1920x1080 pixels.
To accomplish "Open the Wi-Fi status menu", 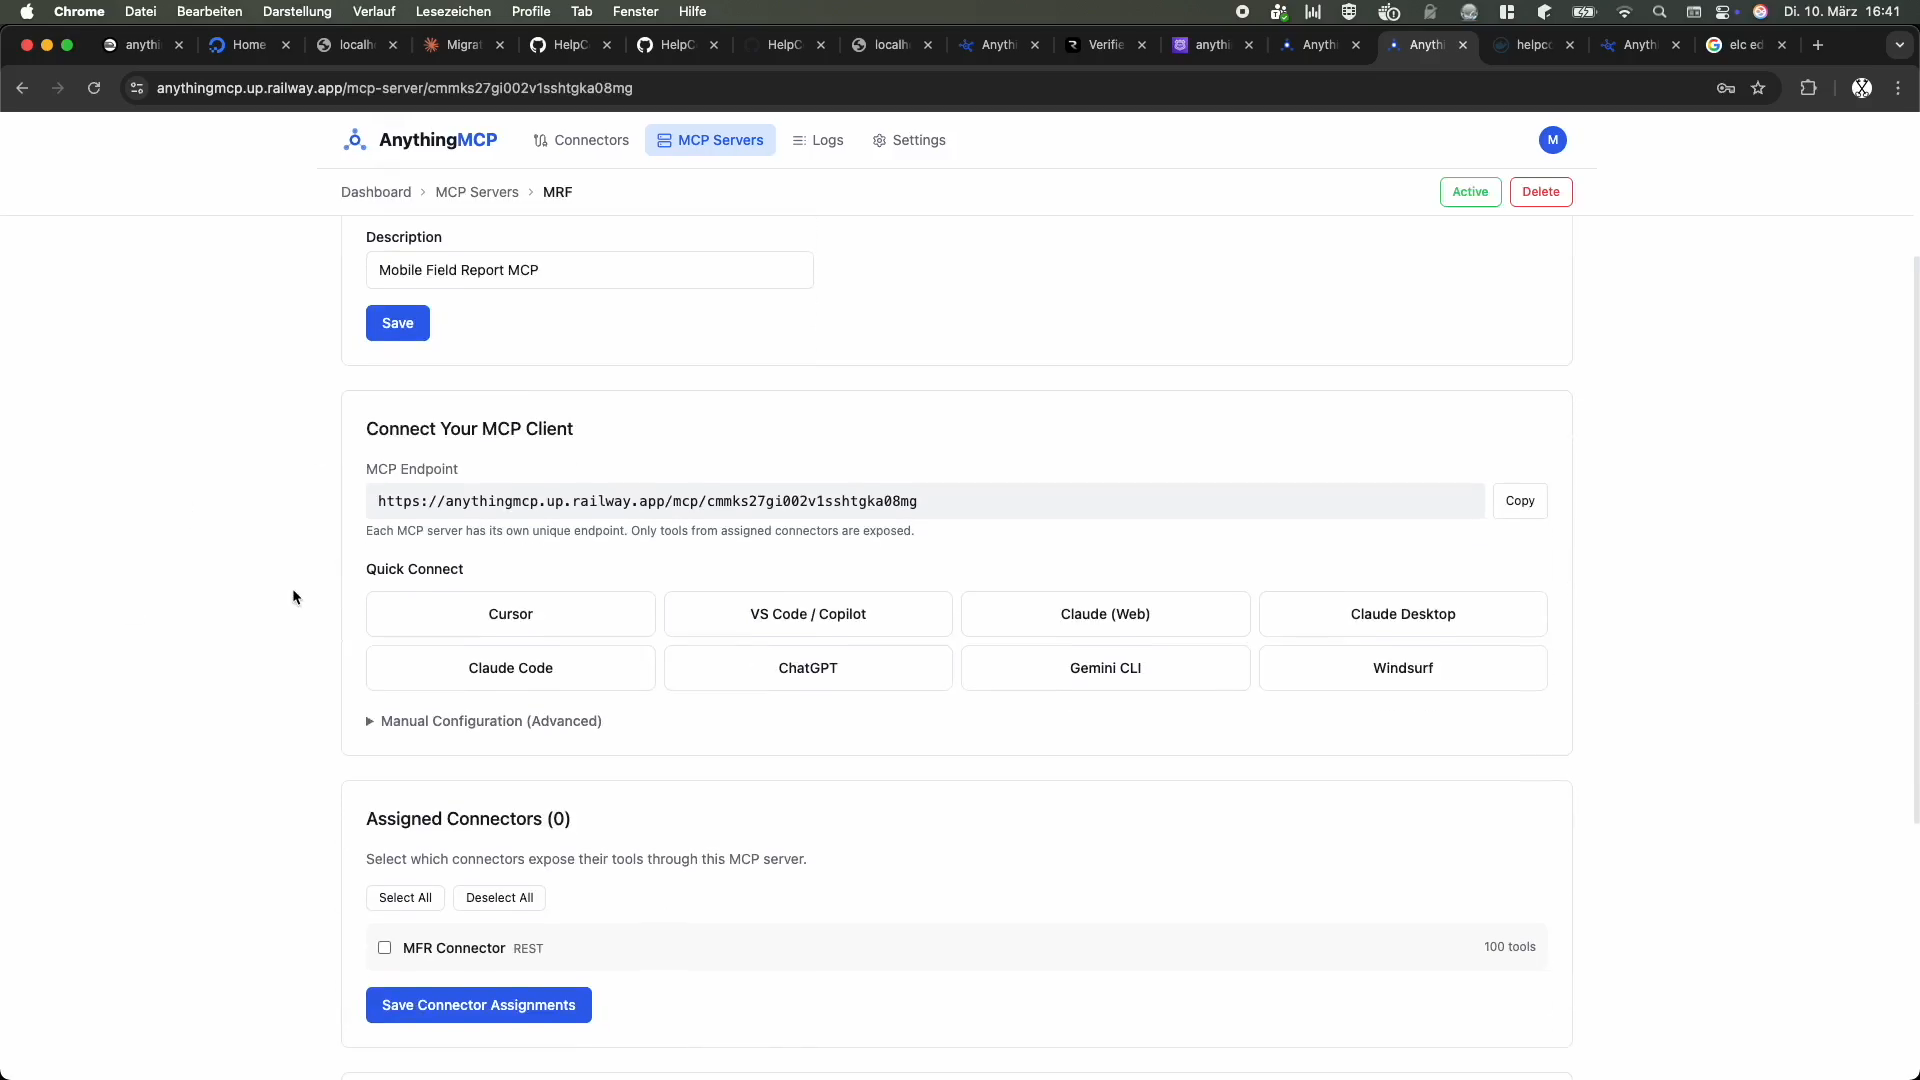I will (x=1624, y=12).
